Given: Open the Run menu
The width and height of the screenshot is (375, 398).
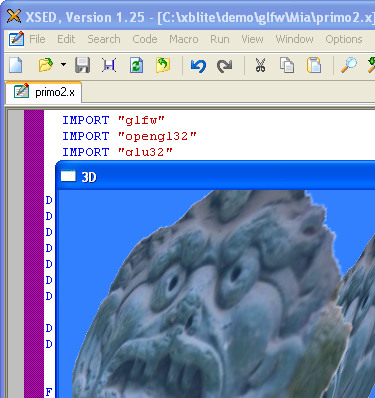Looking at the screenshot, I should [220, 39].
